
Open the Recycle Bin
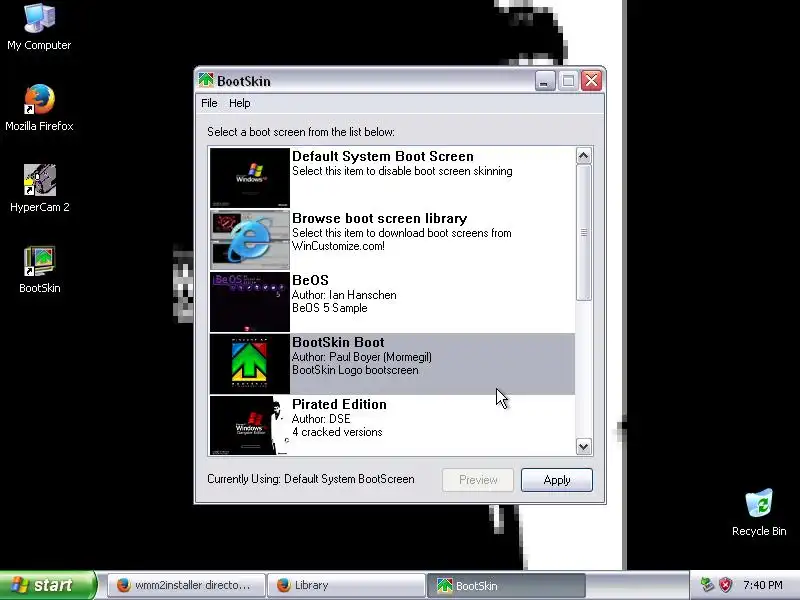tap(759, 512)
